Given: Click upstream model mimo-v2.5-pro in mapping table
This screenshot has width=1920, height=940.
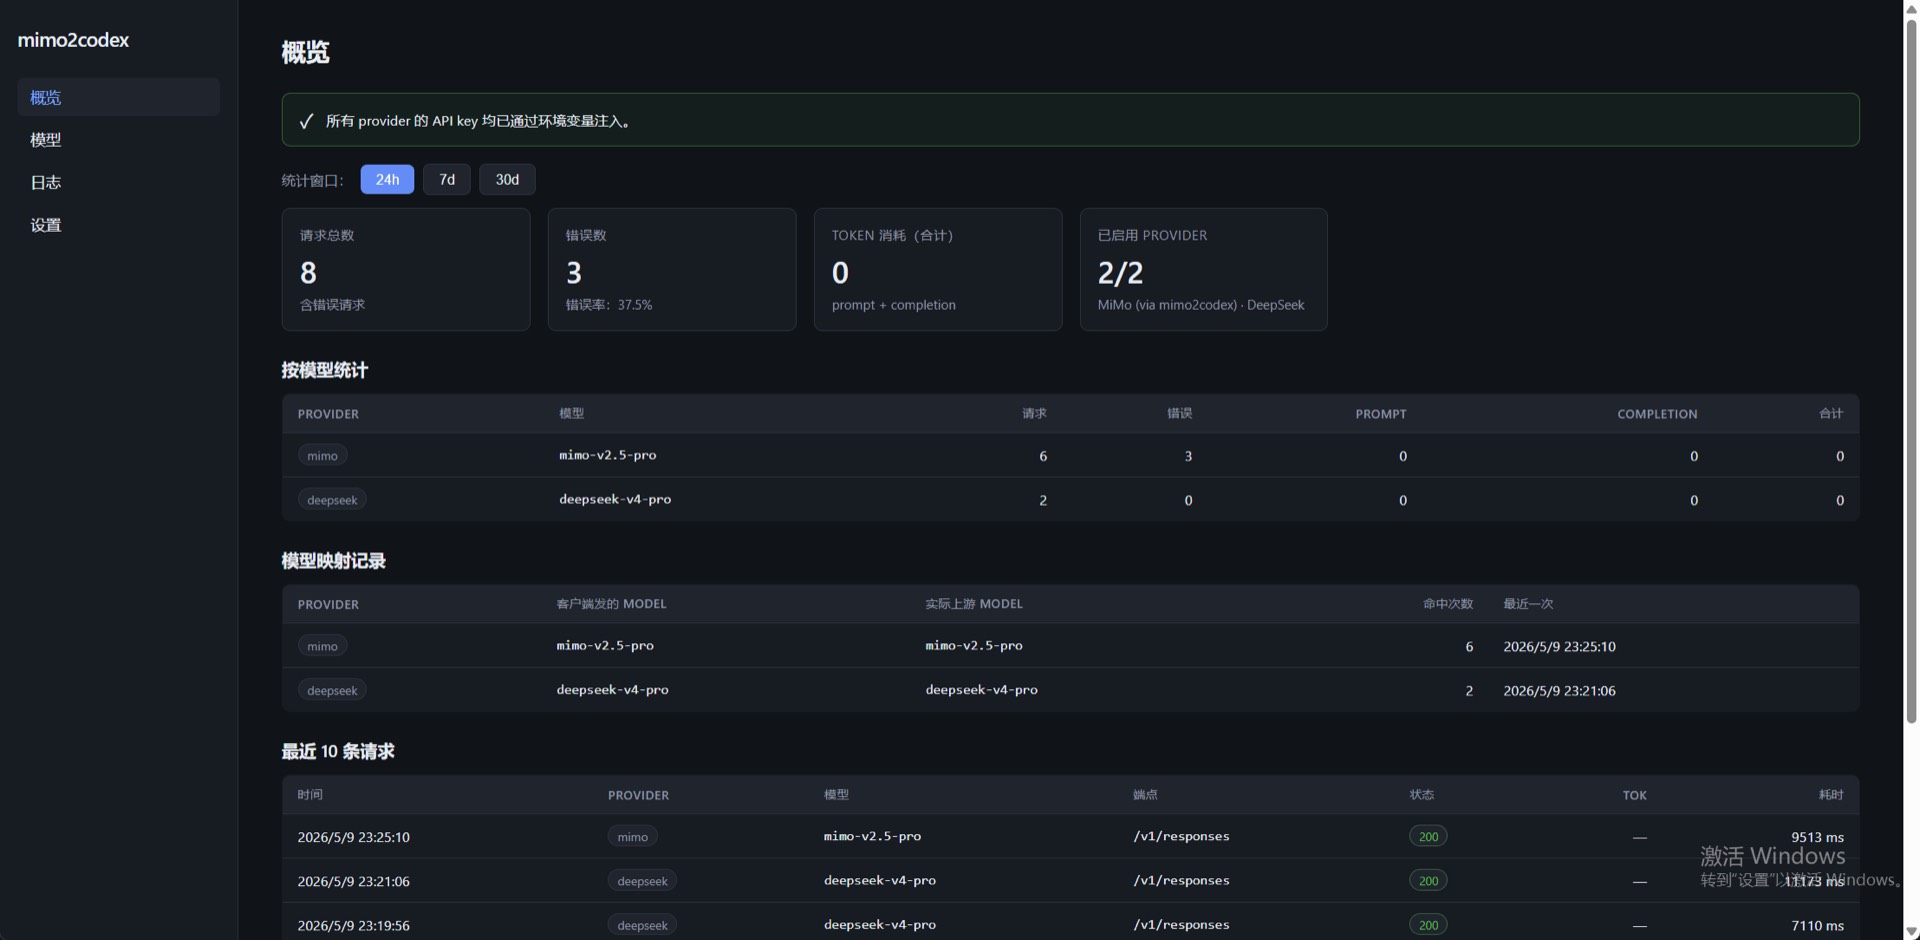Looking at the screenshot, I should tap(974, 646).
